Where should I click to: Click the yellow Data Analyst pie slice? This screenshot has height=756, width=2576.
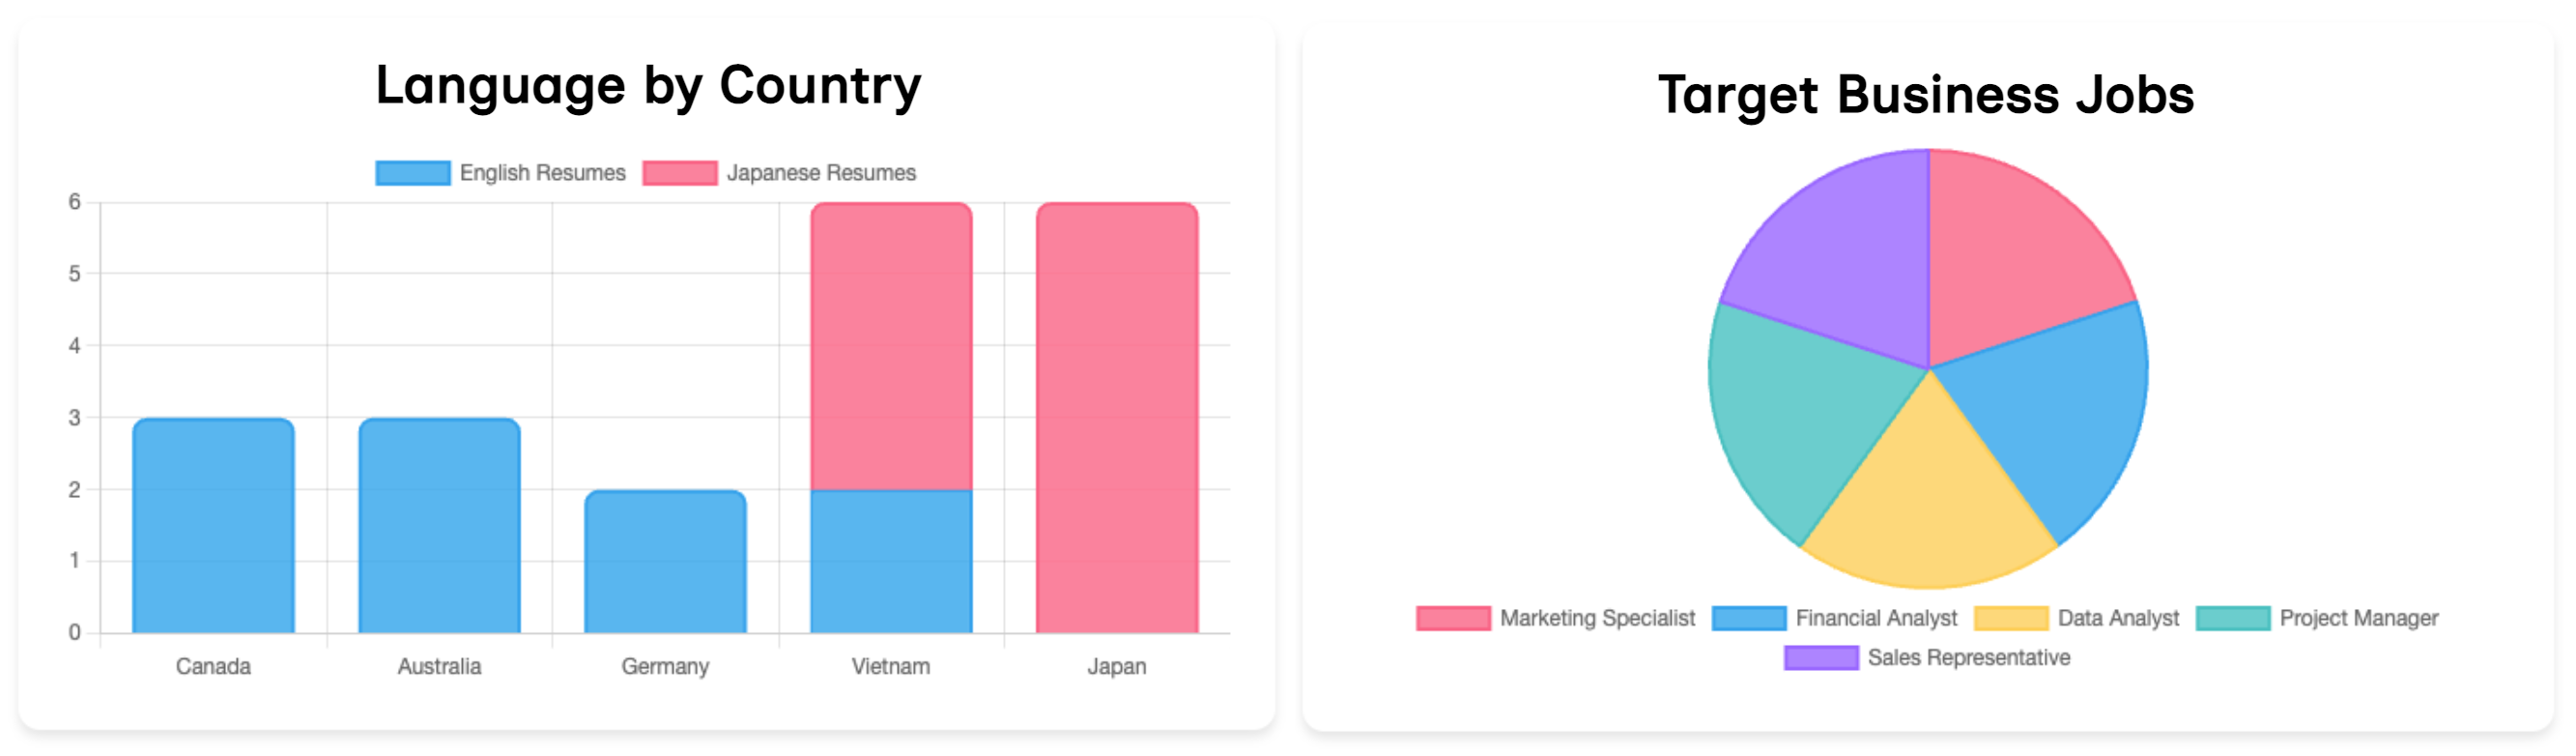point(1928,500)
